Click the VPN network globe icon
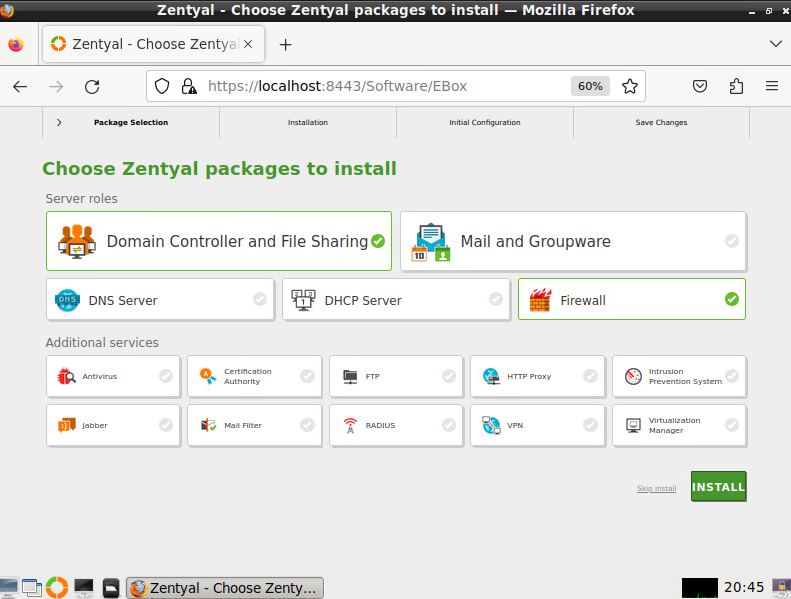 [x=491, y=425]
